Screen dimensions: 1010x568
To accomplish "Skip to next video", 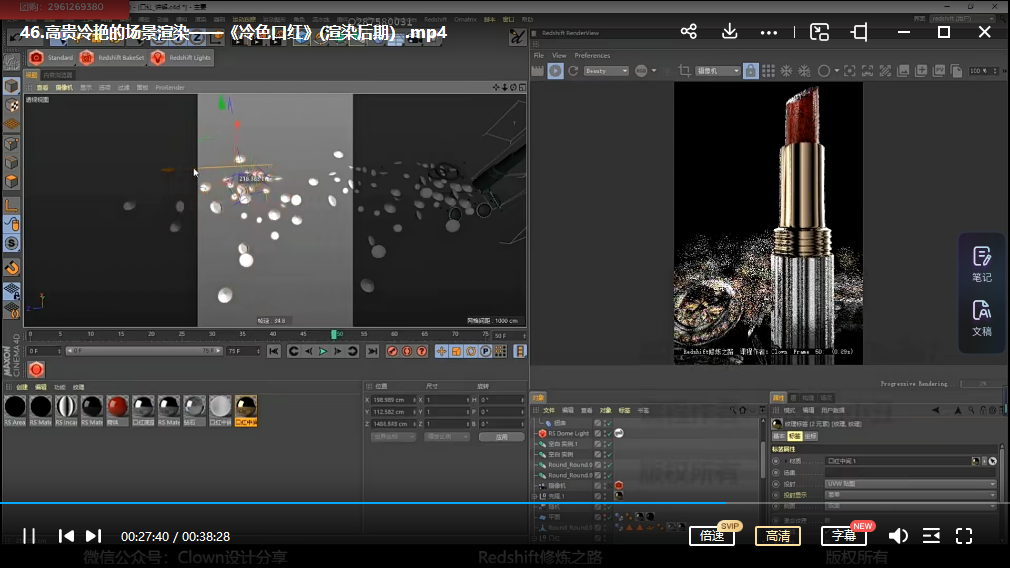I will 93,536.
